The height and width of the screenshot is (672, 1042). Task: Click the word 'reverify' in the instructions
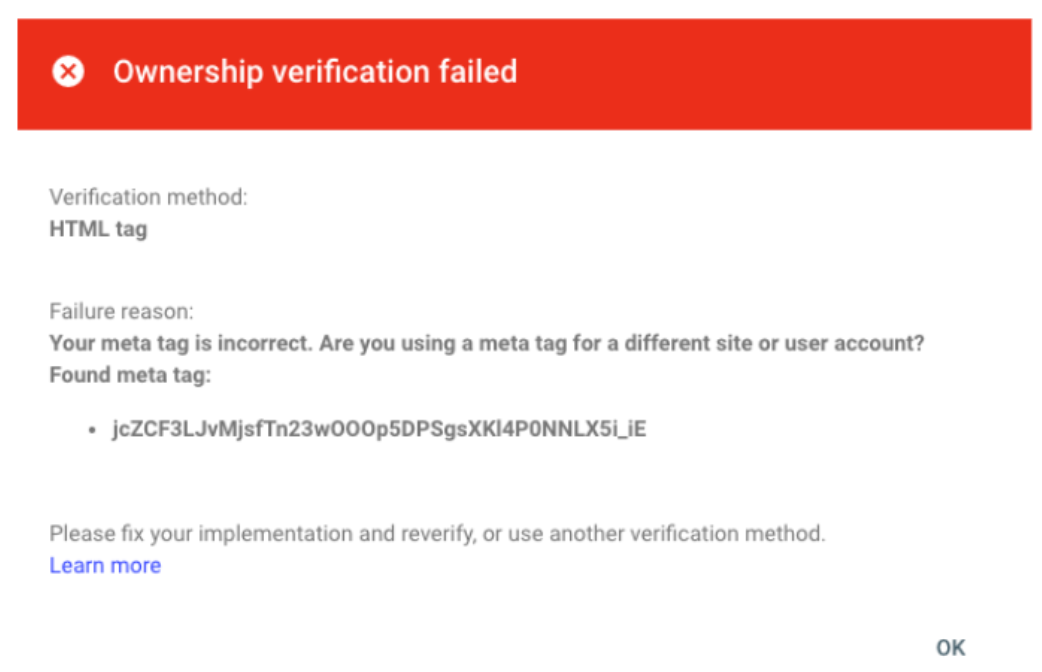(x=438, y=534)
